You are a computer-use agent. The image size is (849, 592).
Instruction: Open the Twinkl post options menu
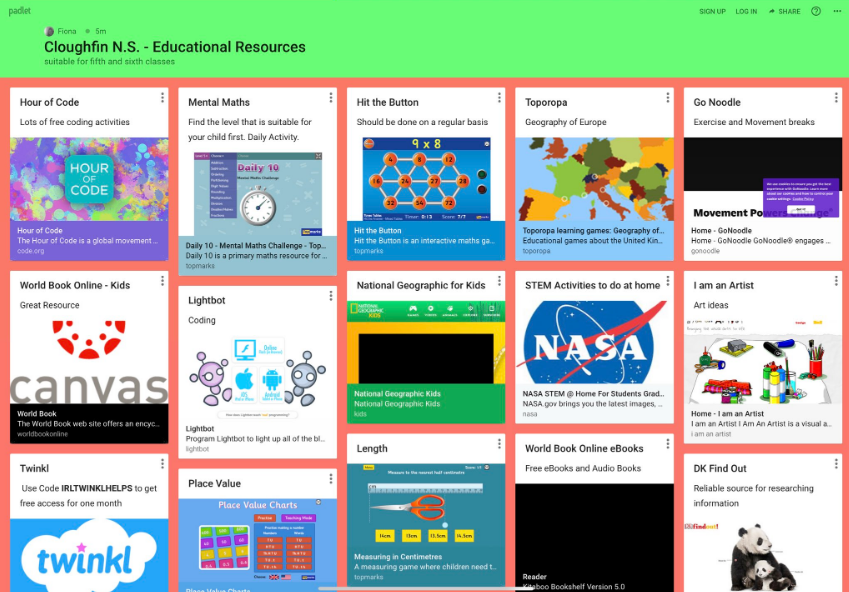(x=164, y=464)
